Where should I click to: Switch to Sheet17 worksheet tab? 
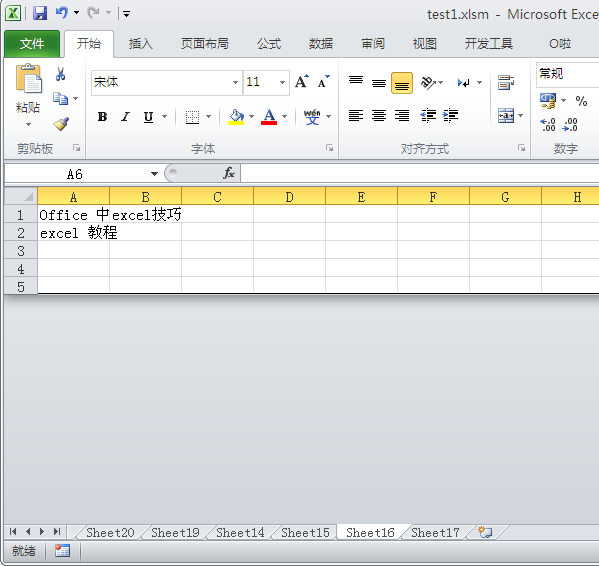pyautogui.click(x=435, y=532)
